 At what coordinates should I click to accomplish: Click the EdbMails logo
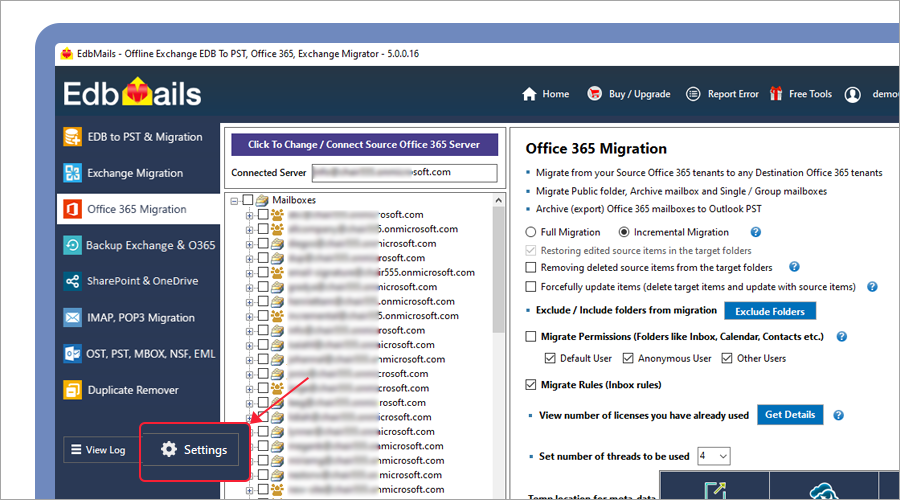(132, 93)
